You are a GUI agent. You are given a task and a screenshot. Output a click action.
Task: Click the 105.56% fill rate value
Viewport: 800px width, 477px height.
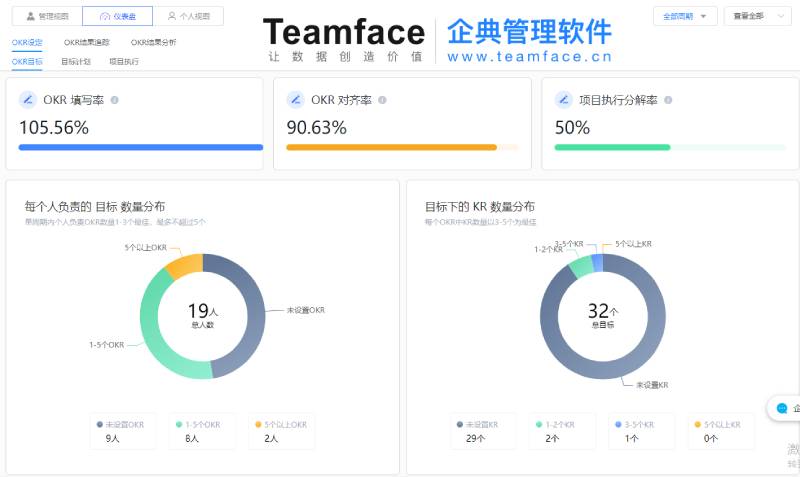(54, 128)
